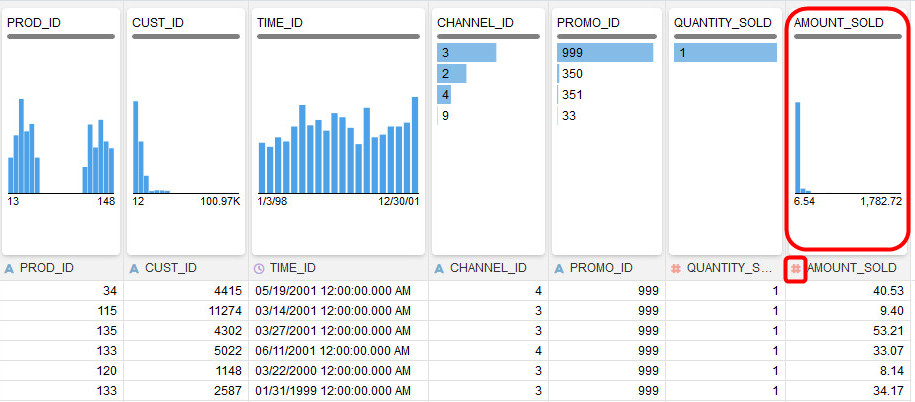
Task: Click AMOUNT_SOLD cell 8.14
Action: (x=850, y=370)
